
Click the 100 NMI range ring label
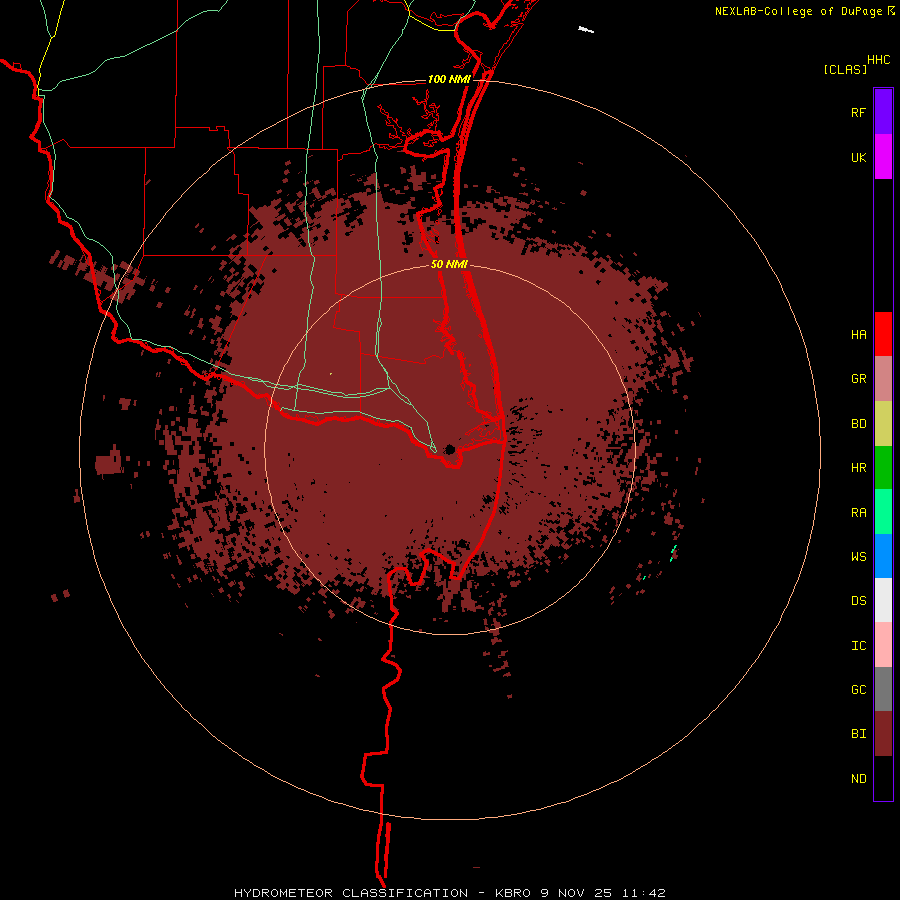(x=449, y=79)
